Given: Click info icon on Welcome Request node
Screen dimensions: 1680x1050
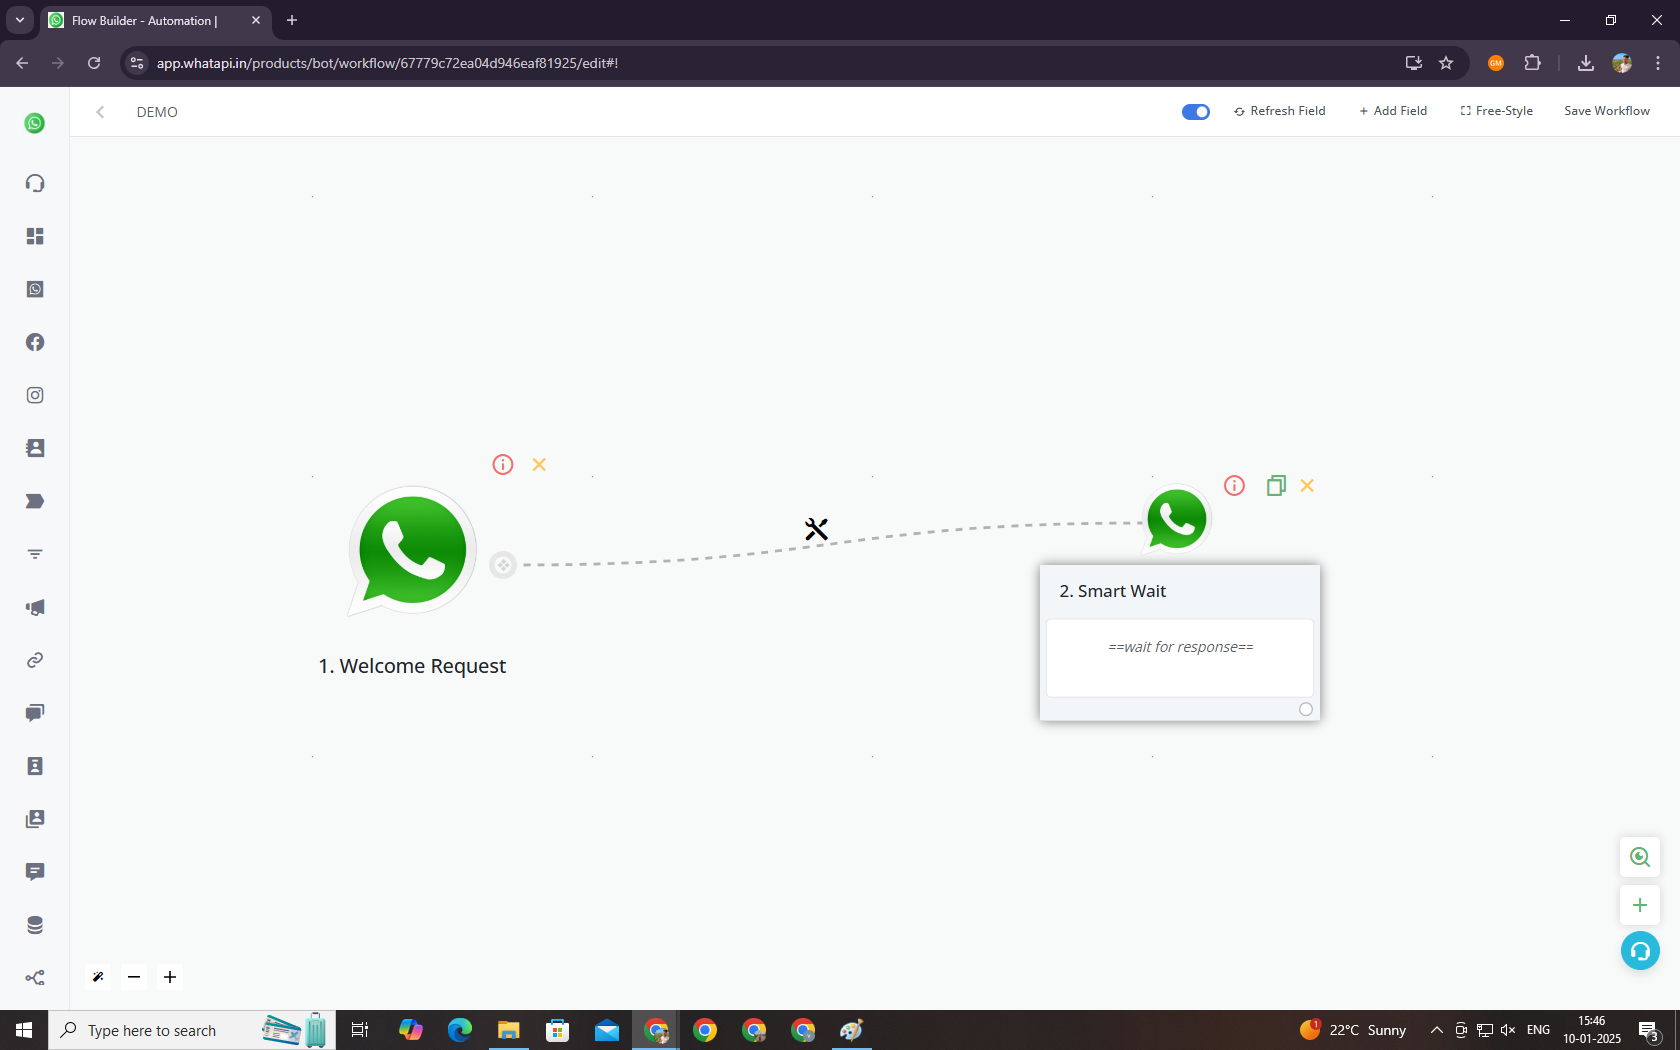Looking at the screenshot, I should click(x=503, y=464).
